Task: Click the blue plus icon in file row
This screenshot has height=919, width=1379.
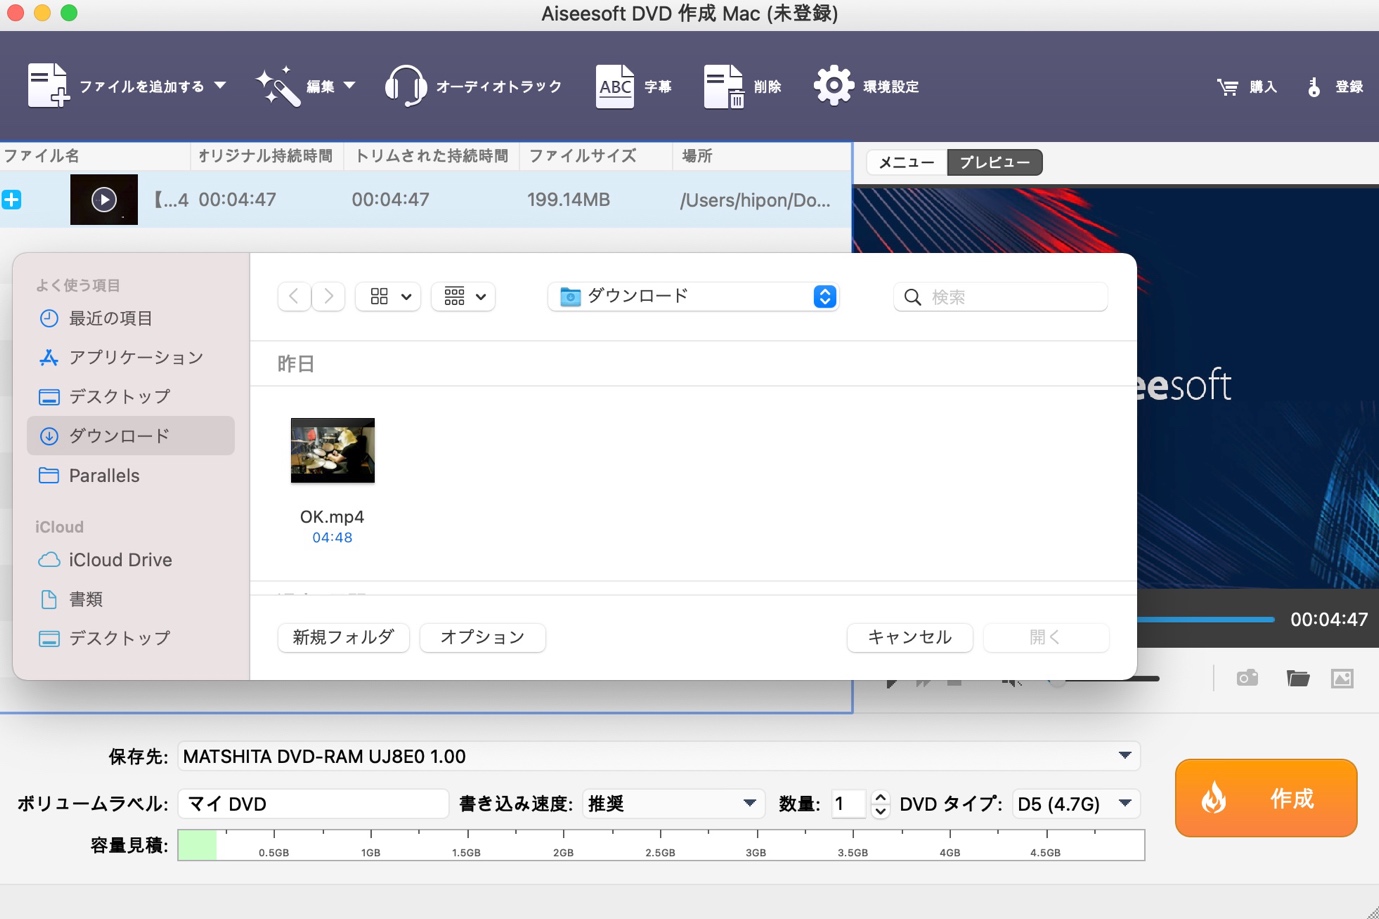Action: 12,200
